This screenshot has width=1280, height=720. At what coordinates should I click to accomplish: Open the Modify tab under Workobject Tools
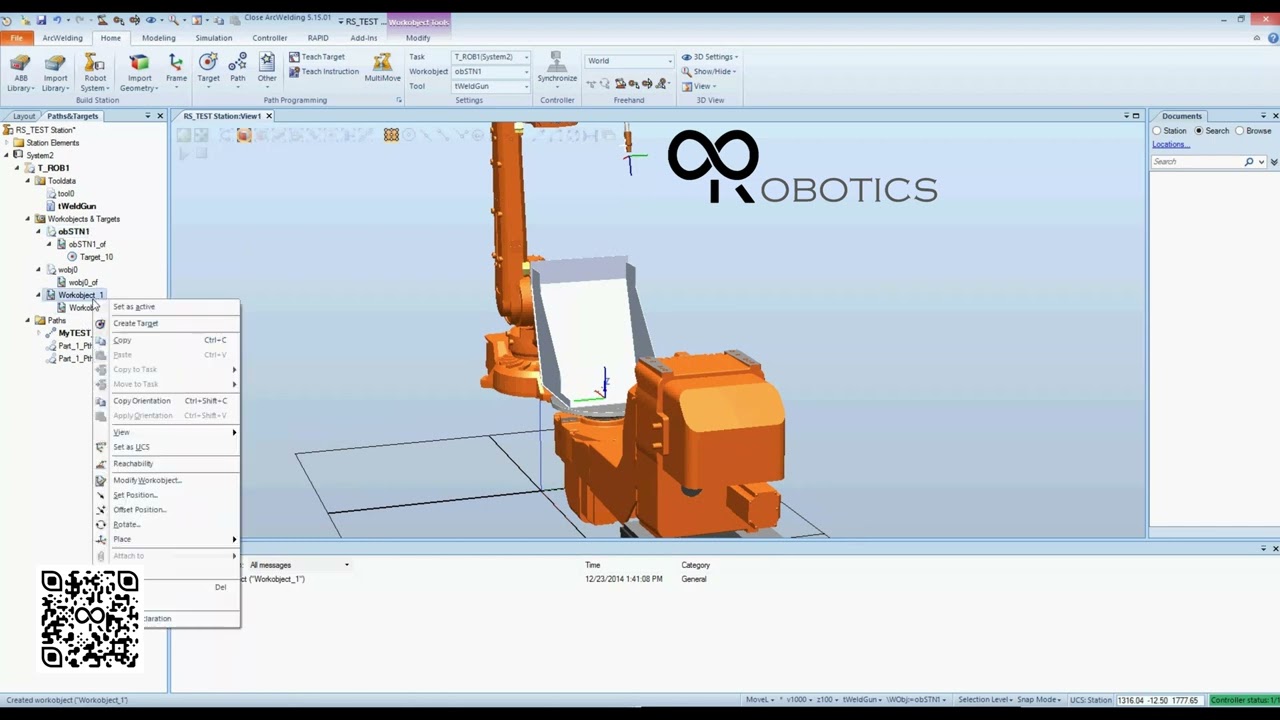click(x=418, y=38)
